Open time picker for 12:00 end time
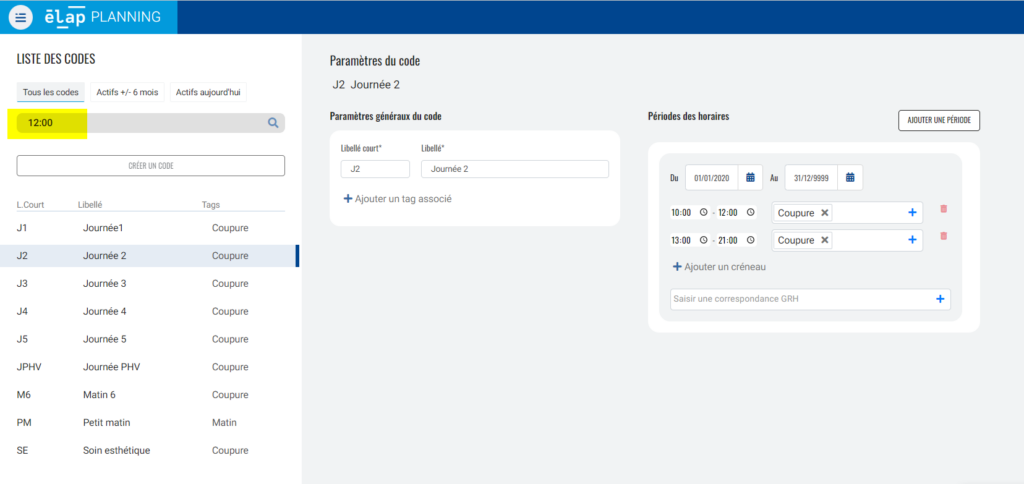The width and height of the screenshot is (1024, 484). [x=751, y=212]
